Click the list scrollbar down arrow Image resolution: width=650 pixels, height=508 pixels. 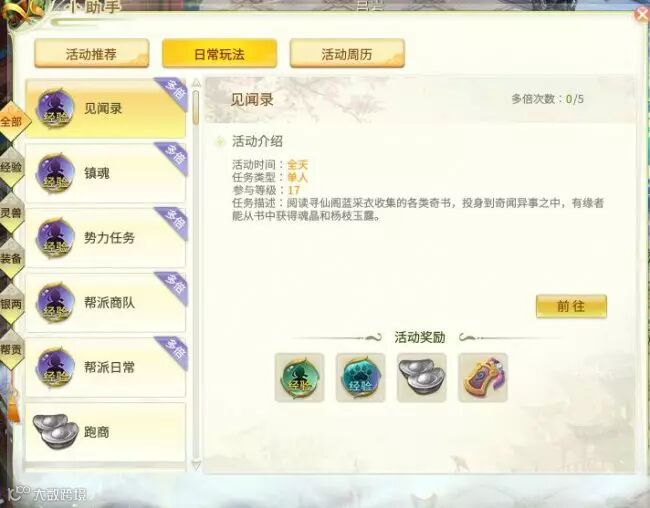[x=196, y=464]
